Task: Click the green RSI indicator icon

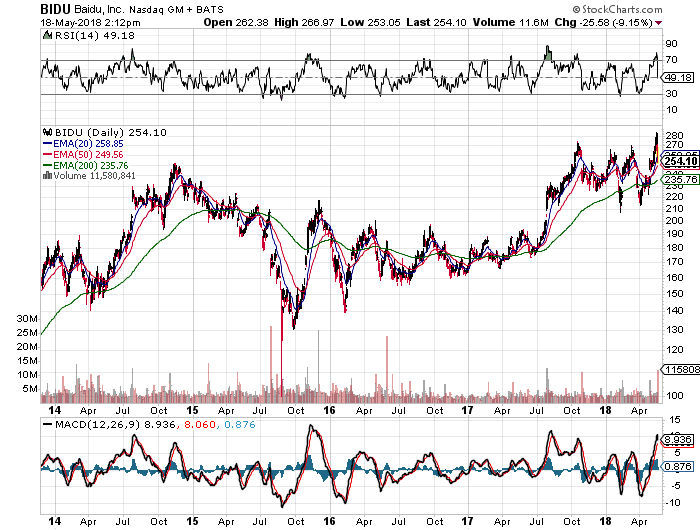Action: pyautogui.click(x=47, y=35)
